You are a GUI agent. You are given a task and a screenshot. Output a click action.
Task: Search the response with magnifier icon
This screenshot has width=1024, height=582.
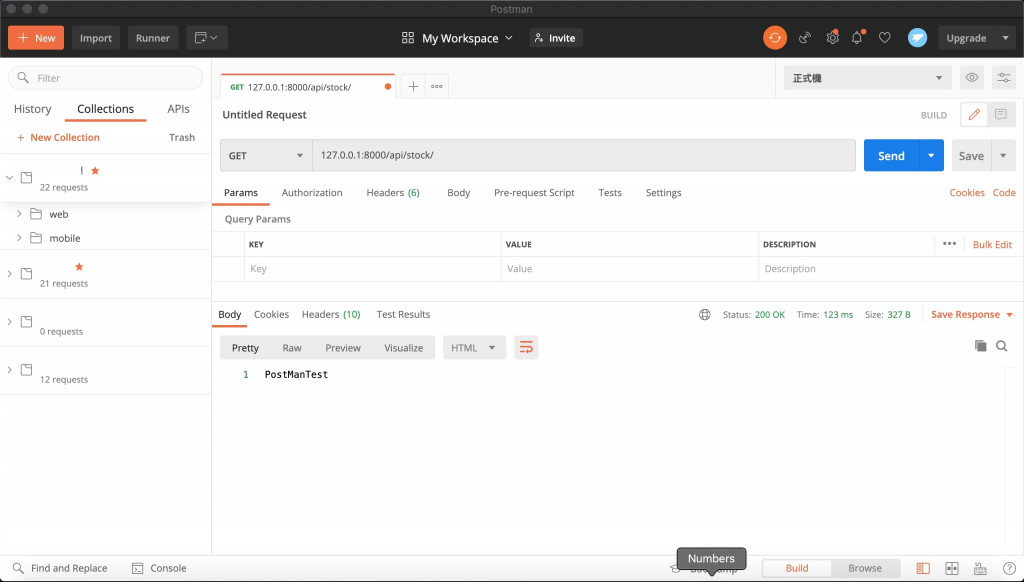[1001, 346]
